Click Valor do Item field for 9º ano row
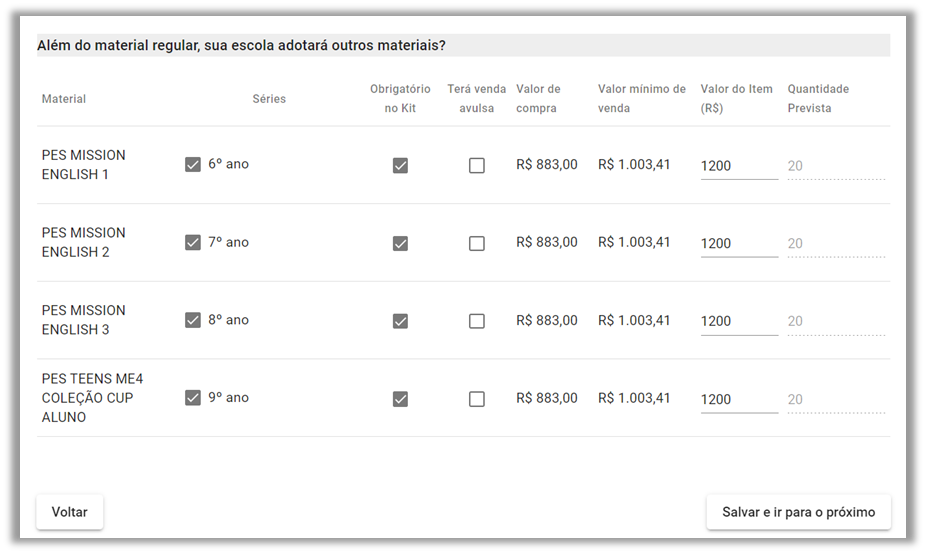926x554 pixels. pyautogui.click(x=738, y=399)
